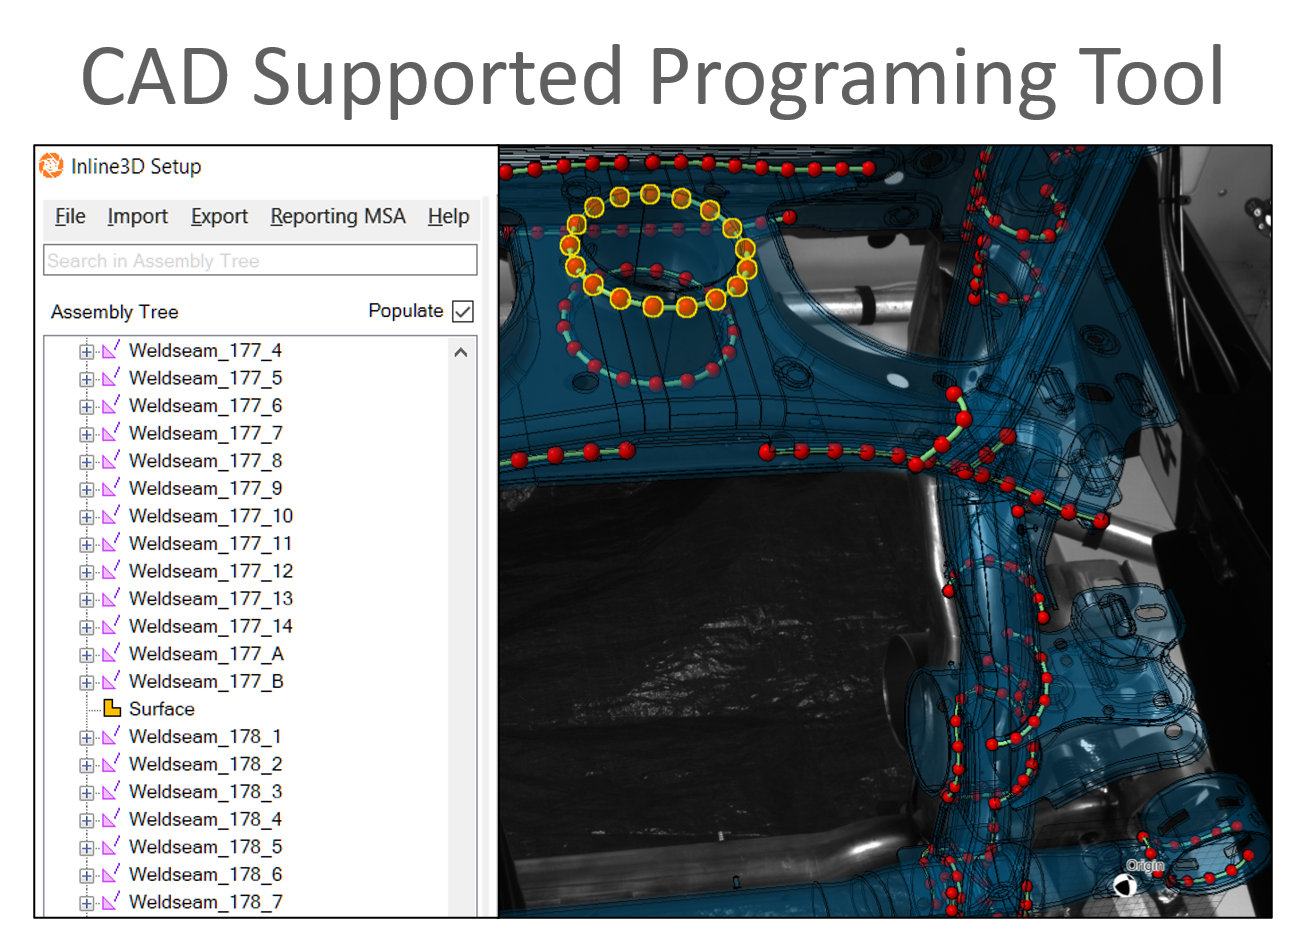The width and height of the screenshot is (1301, 937).
Task: Expand the Weldseam_177_A tree node
Action: click(x=87, y=655)
